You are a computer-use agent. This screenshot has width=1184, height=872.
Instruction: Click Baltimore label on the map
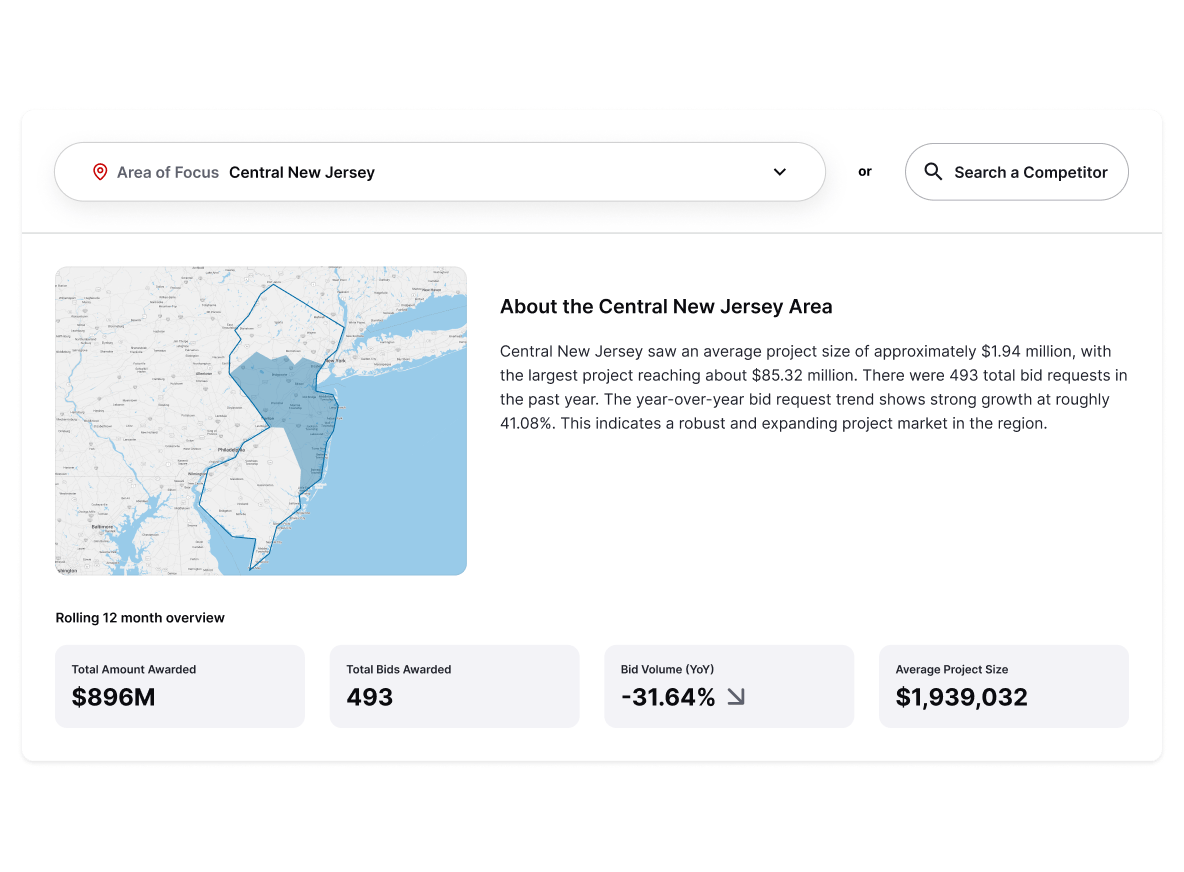click(102, 526)
